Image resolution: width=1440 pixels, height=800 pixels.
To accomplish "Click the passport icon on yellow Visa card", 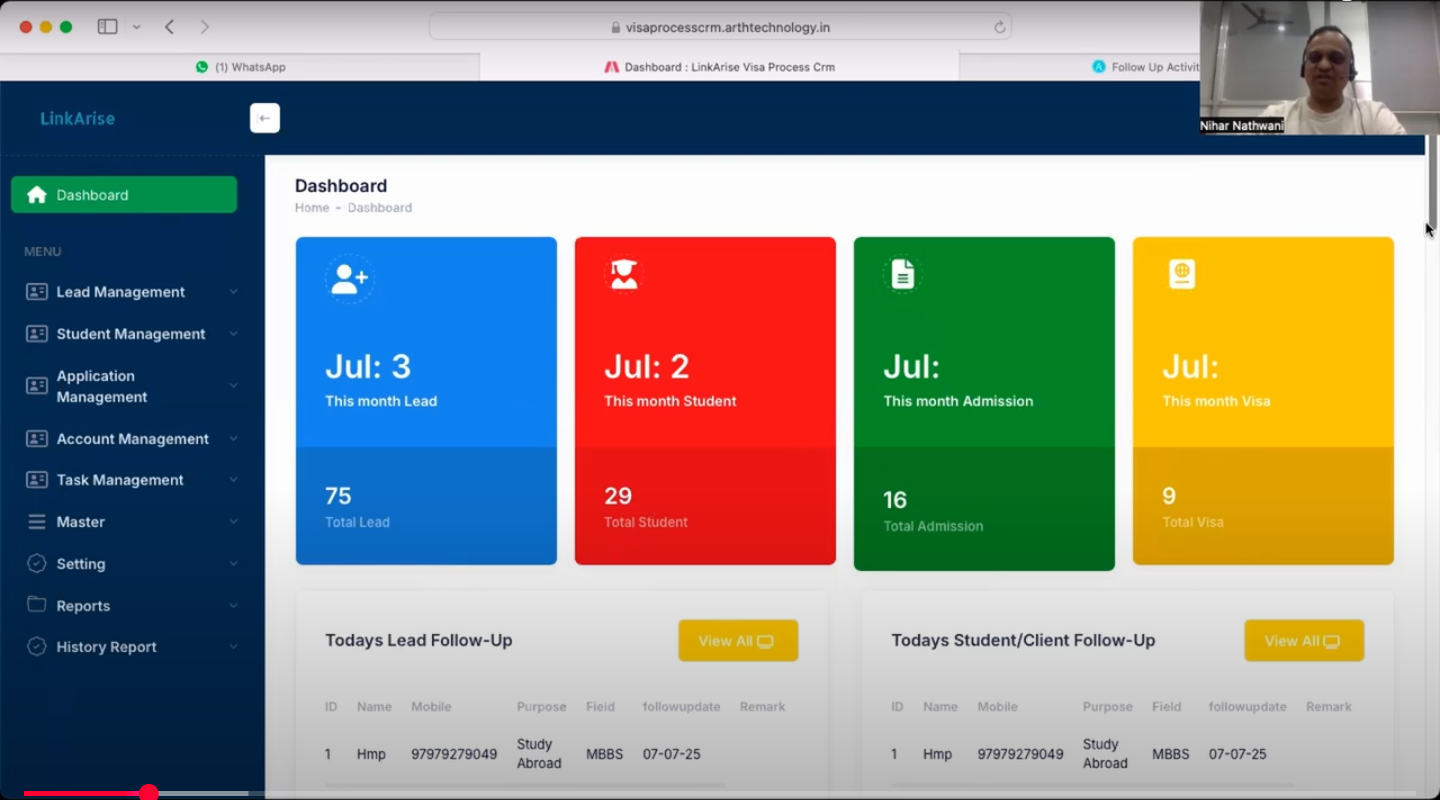I will click(x=1182, y=274).
